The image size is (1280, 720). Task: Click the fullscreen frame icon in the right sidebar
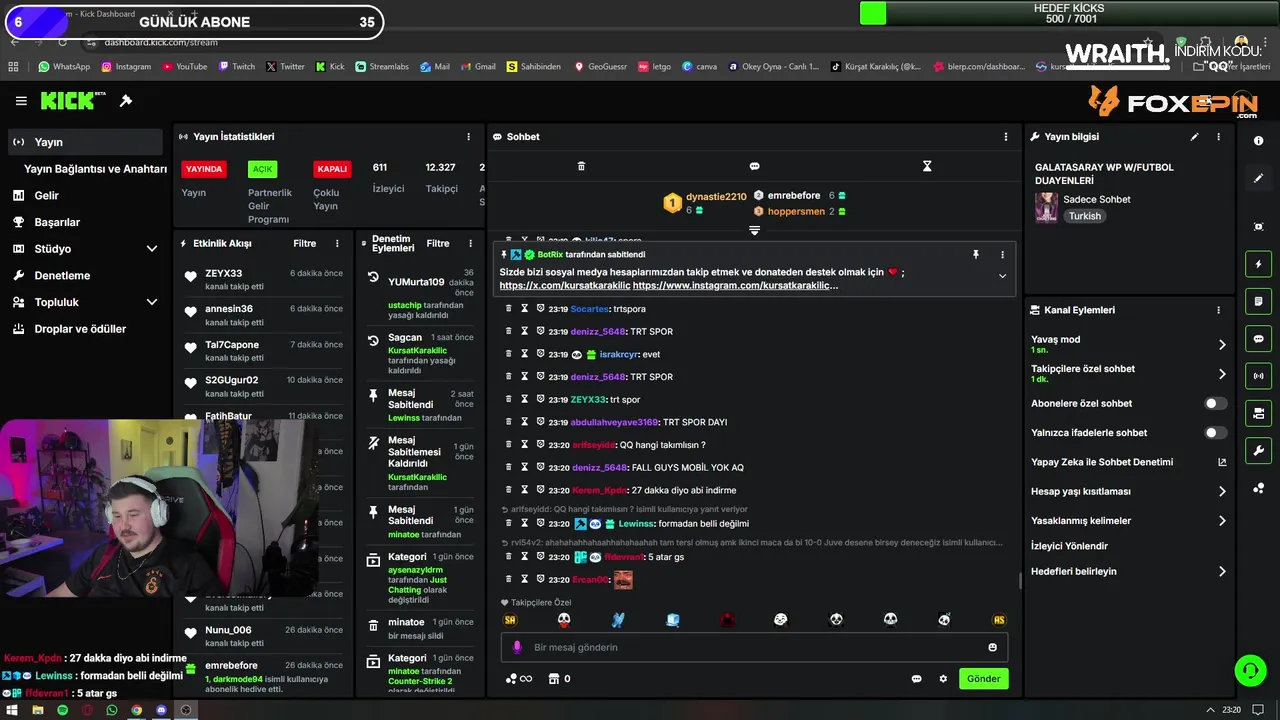click(x=1258, y=227)
